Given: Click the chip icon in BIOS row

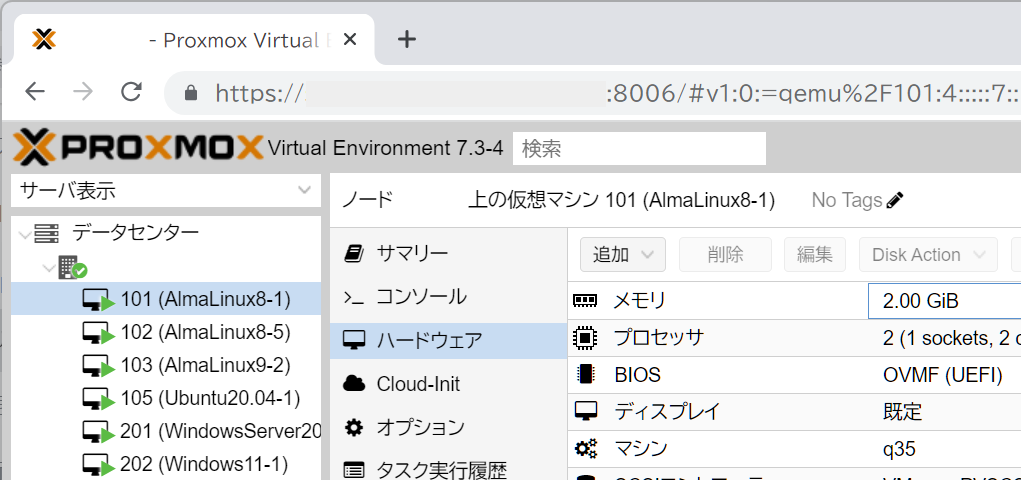Looking at the screenshot, I should [585, 374].
